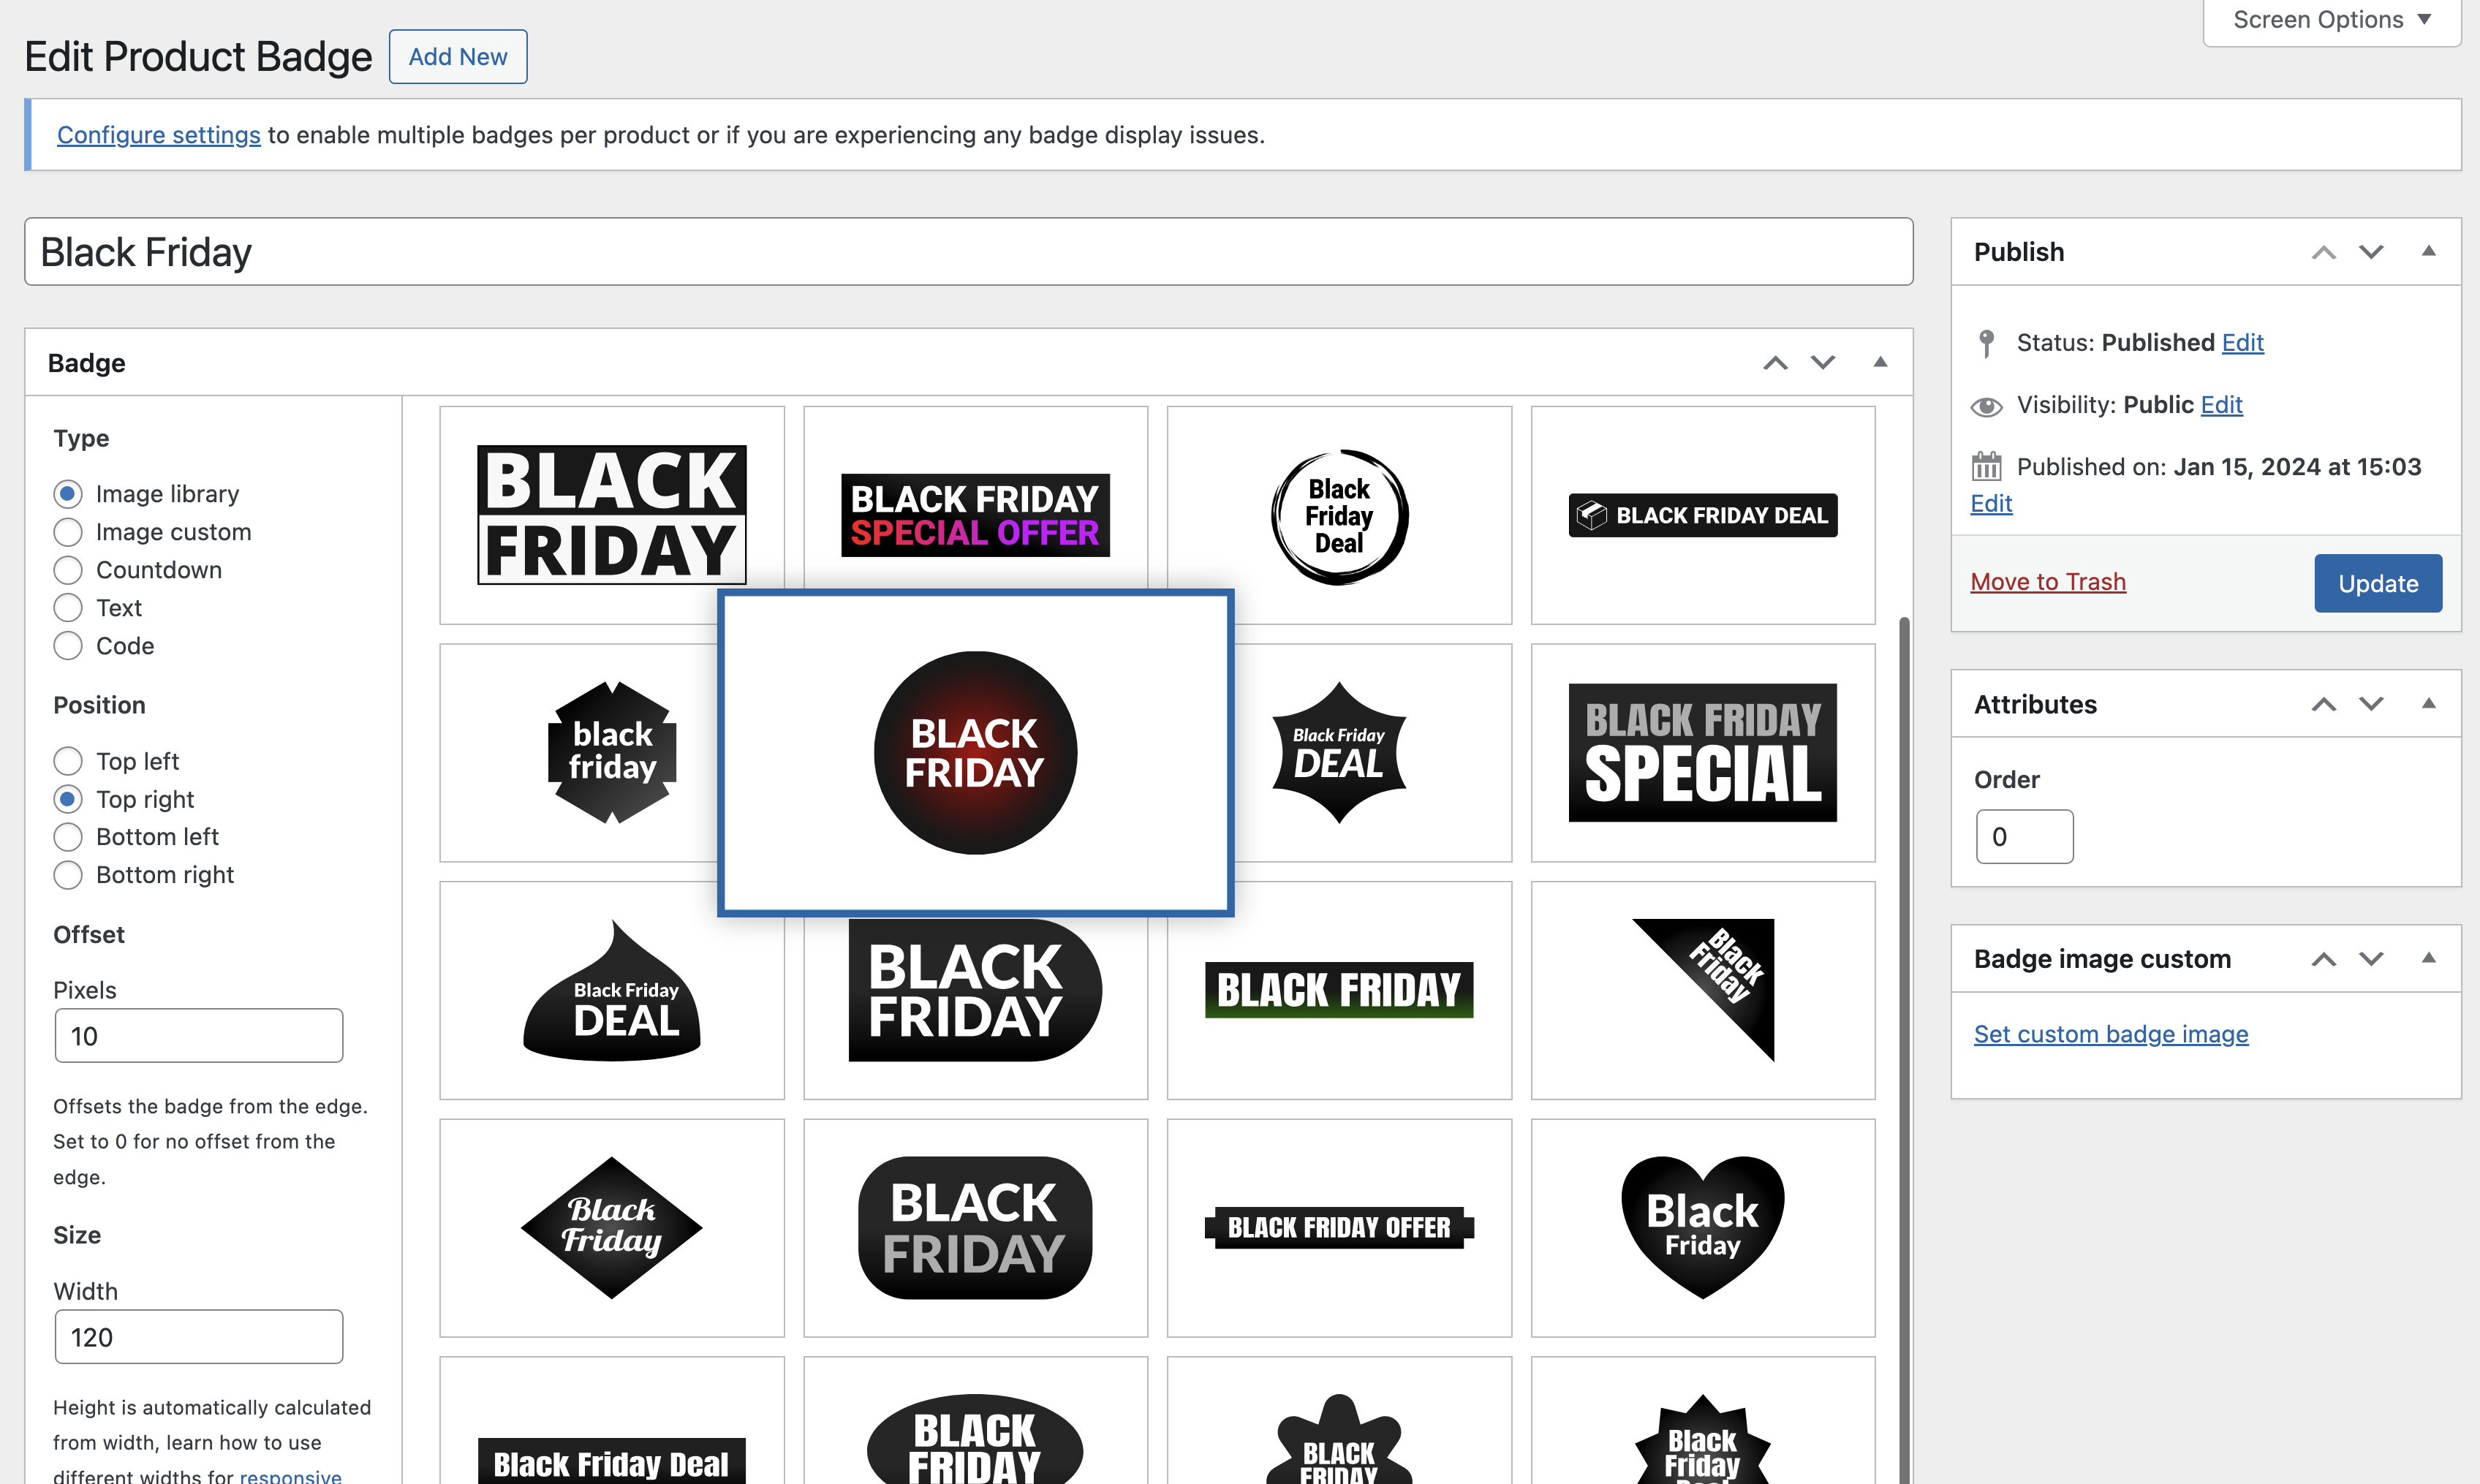The width and height of the screenshot is (2480, 1484).
Task: Move the Publish panel up with its arrow
Action: point(2323,252)
